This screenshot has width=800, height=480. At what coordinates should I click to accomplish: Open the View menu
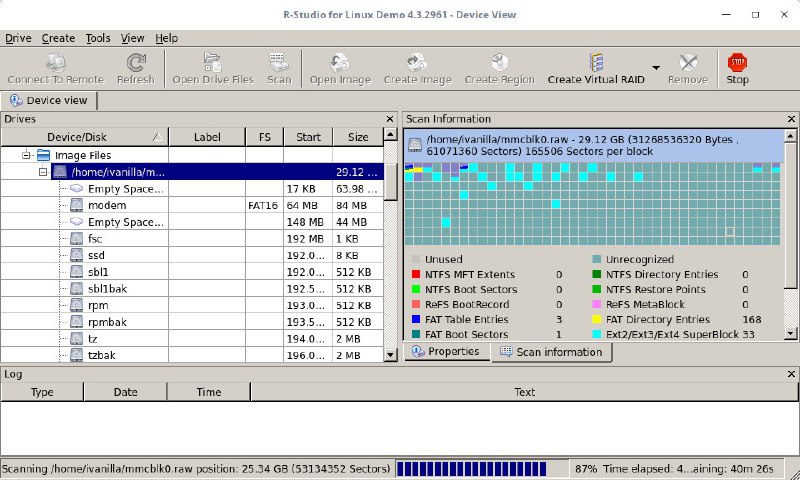[x=133, y=38]
